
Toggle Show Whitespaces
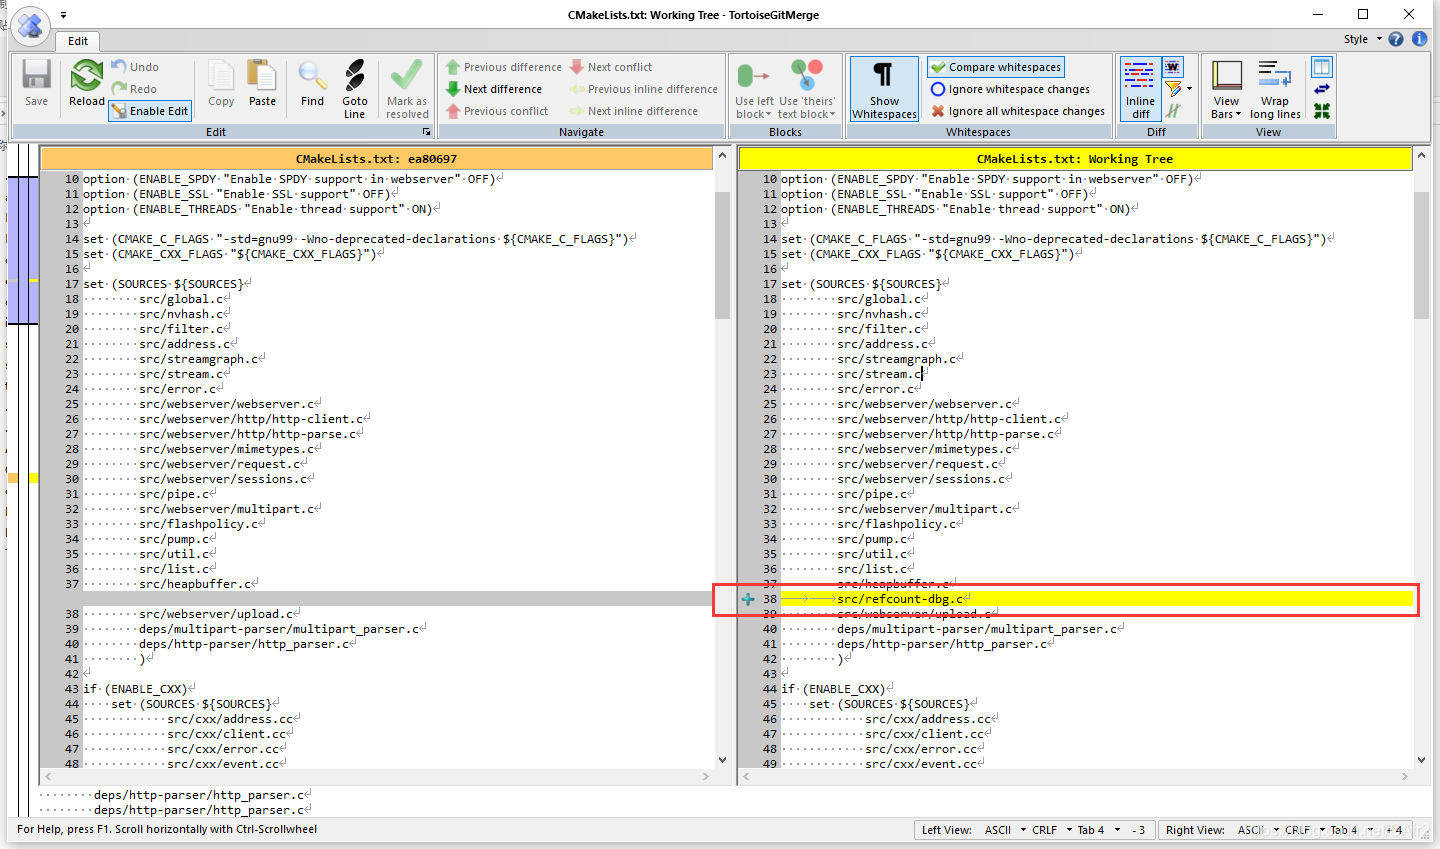884,89
